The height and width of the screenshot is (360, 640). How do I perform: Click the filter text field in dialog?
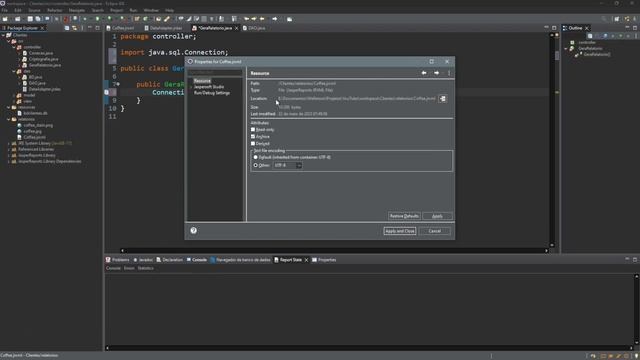tap(215, 72)
